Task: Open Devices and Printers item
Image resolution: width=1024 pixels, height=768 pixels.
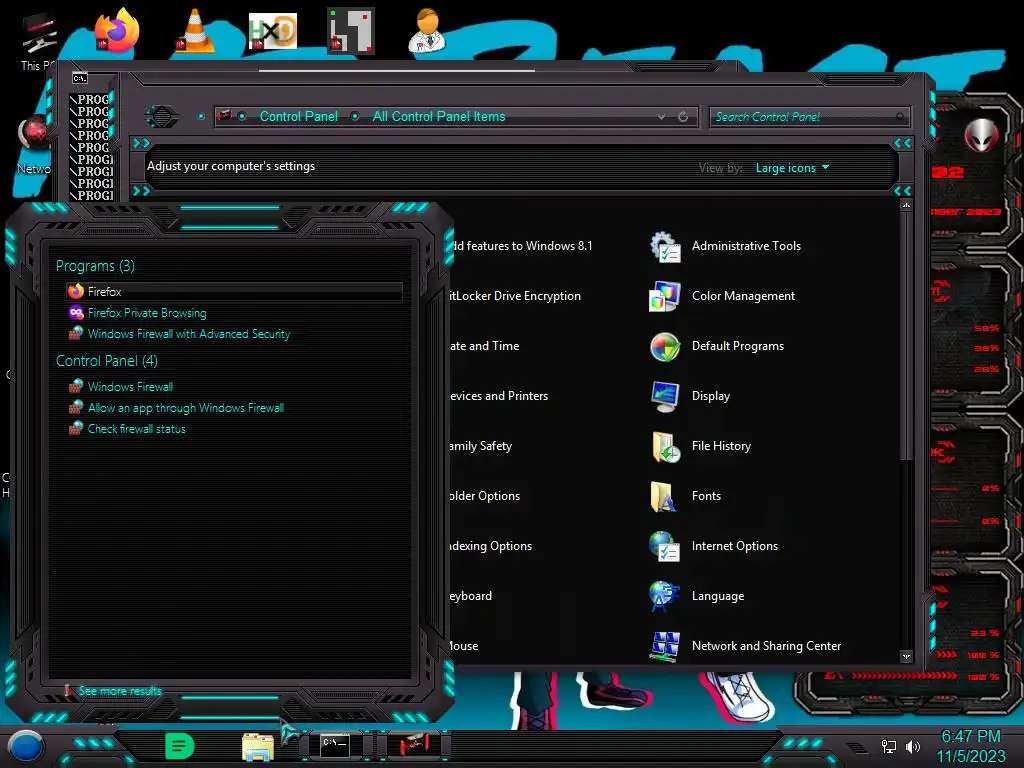Action: coord(499,396)
